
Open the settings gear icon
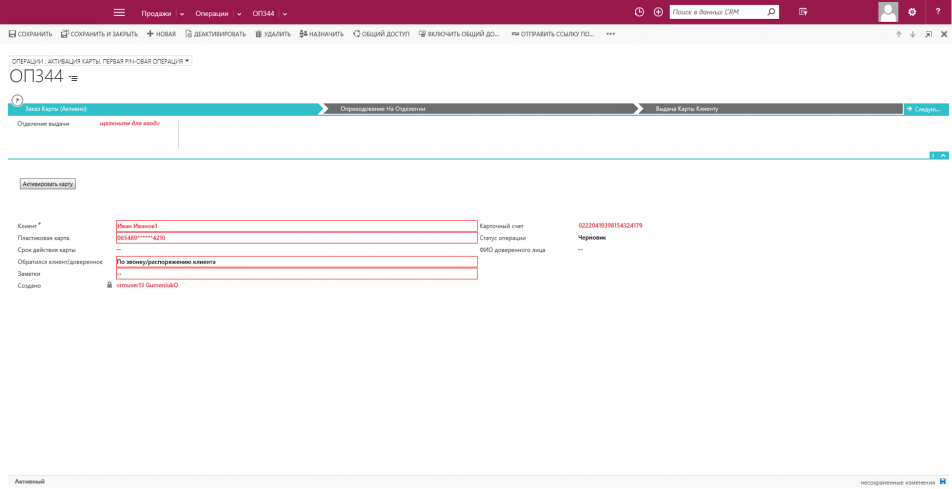click(x=912, y=12)
